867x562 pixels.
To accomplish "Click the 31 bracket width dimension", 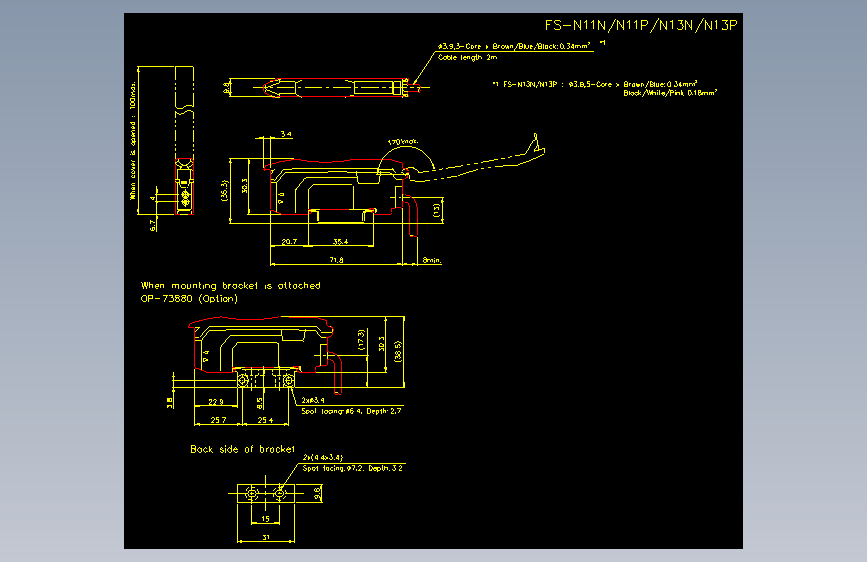I will [x=266, y=537].
